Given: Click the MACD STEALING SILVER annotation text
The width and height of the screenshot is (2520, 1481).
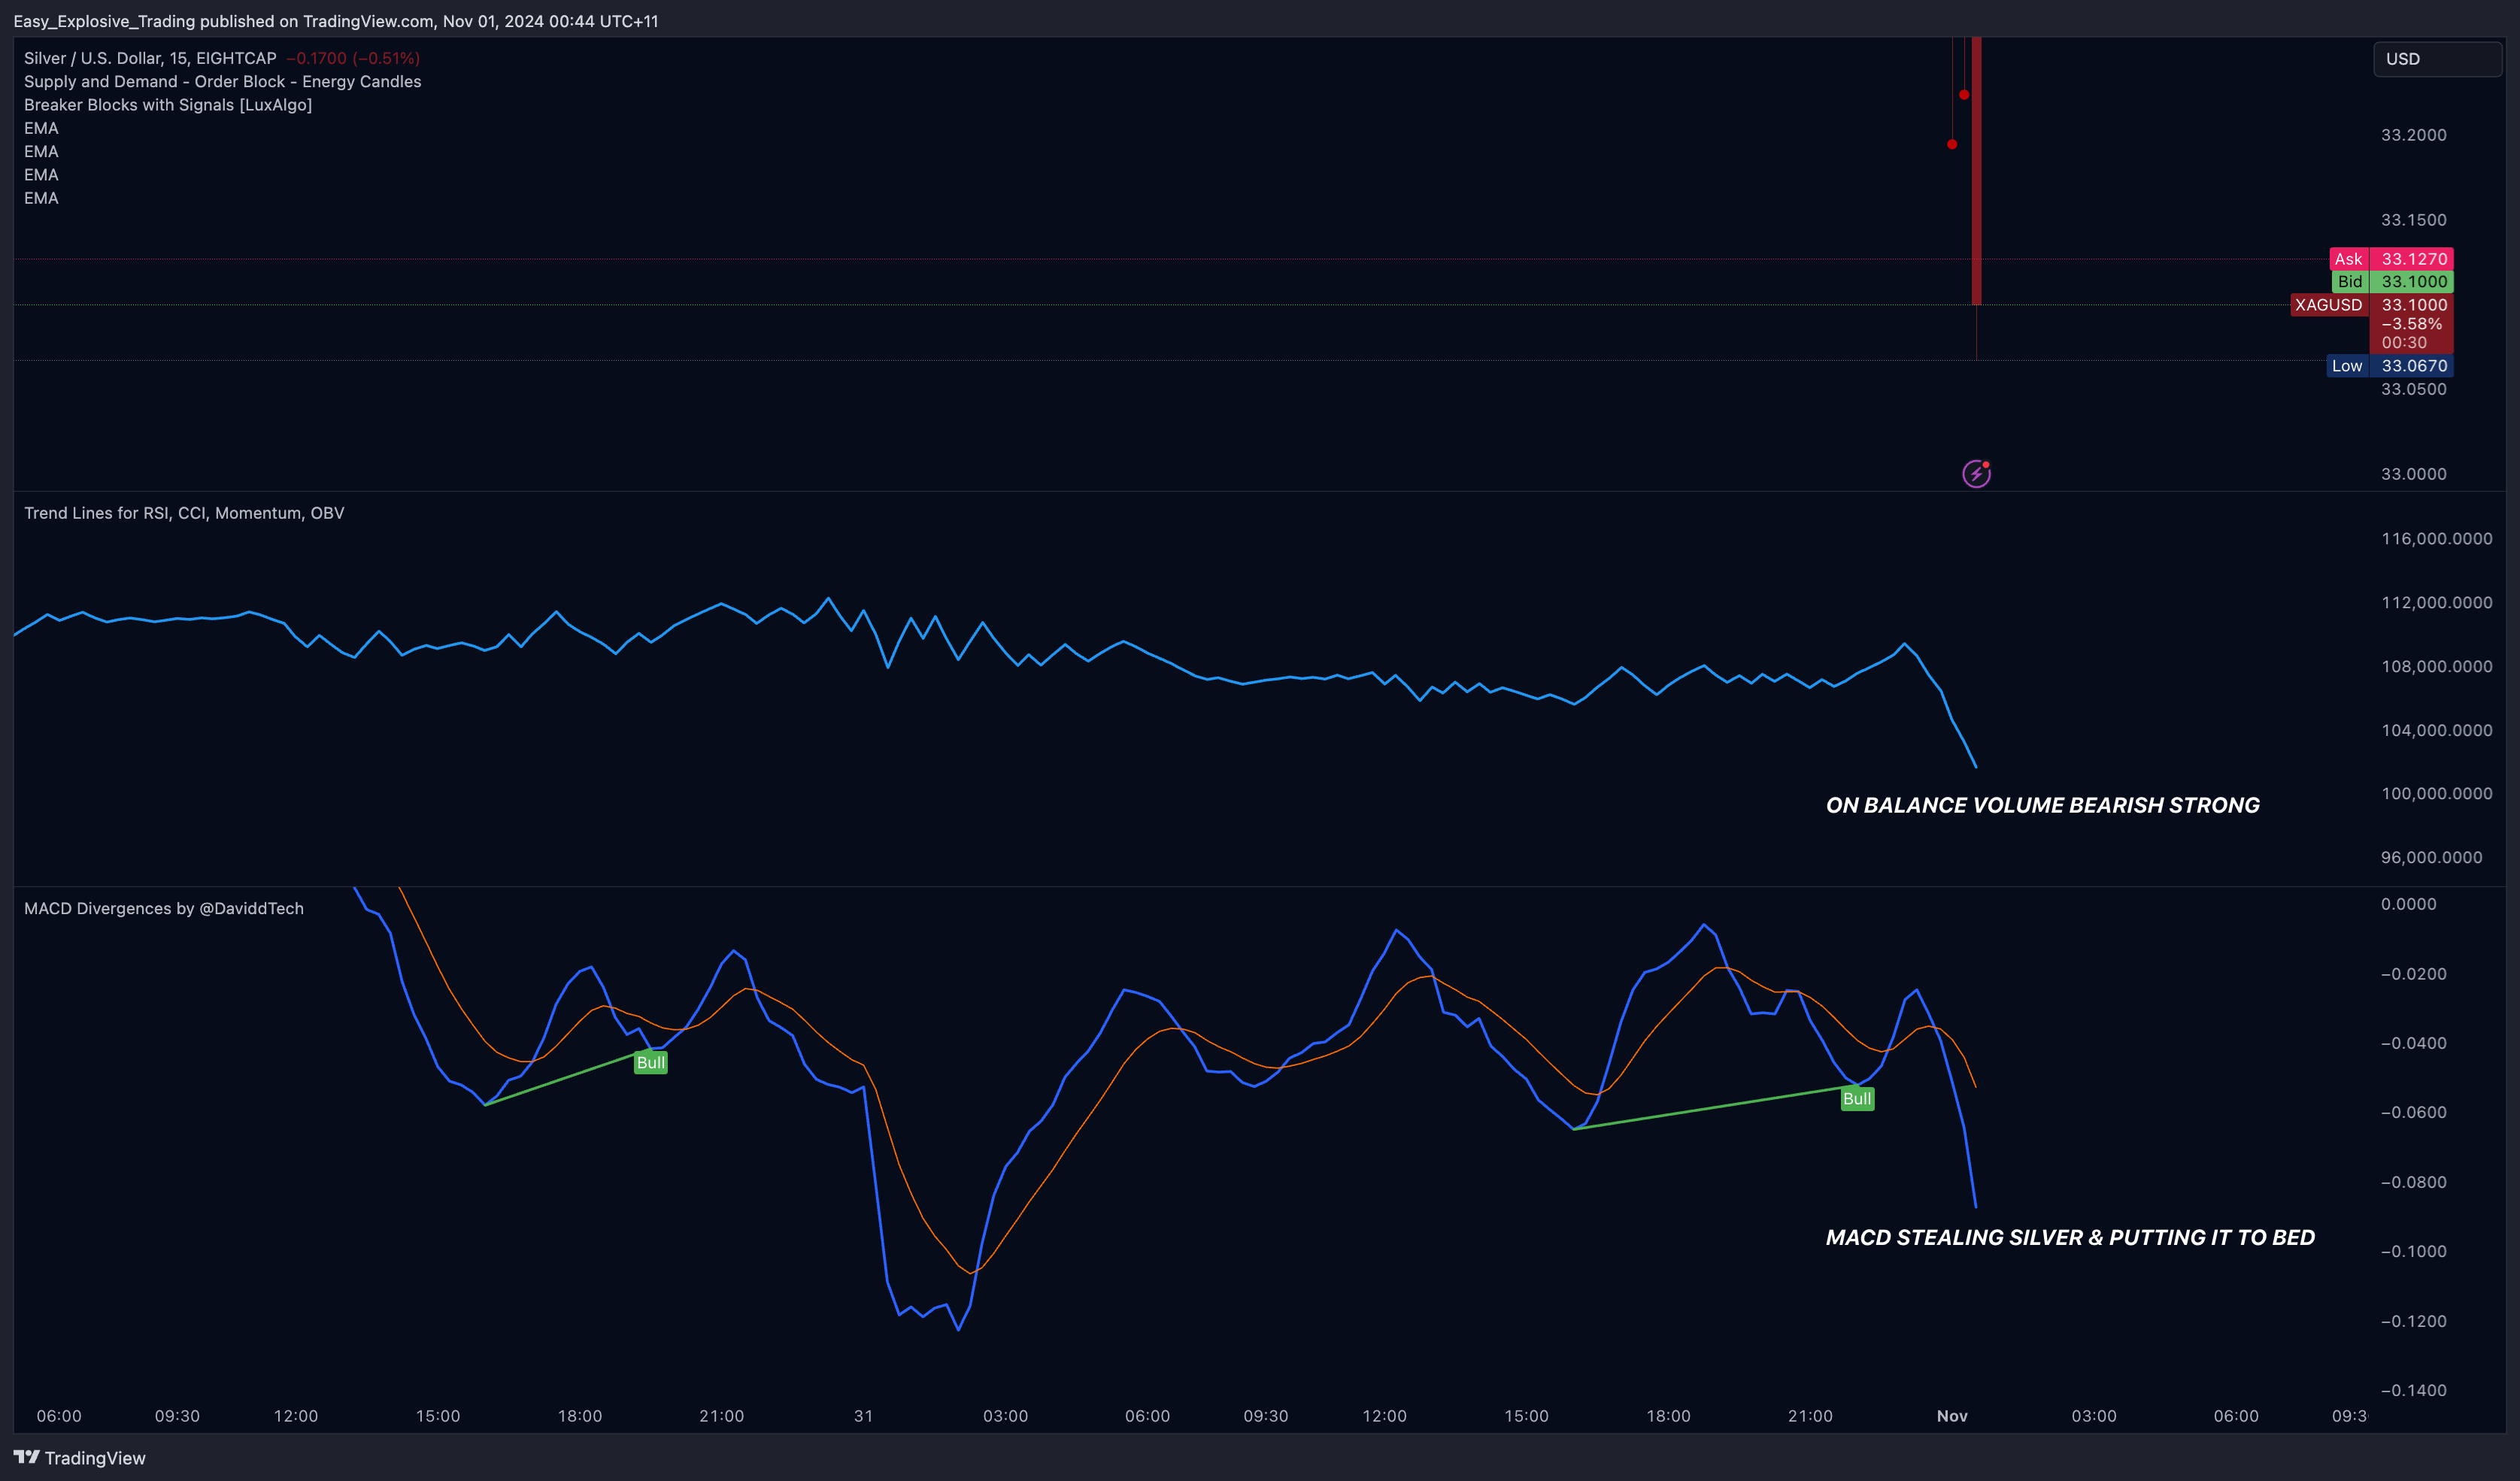Looking at the screenshot, I should (x=2070, y=1238).
